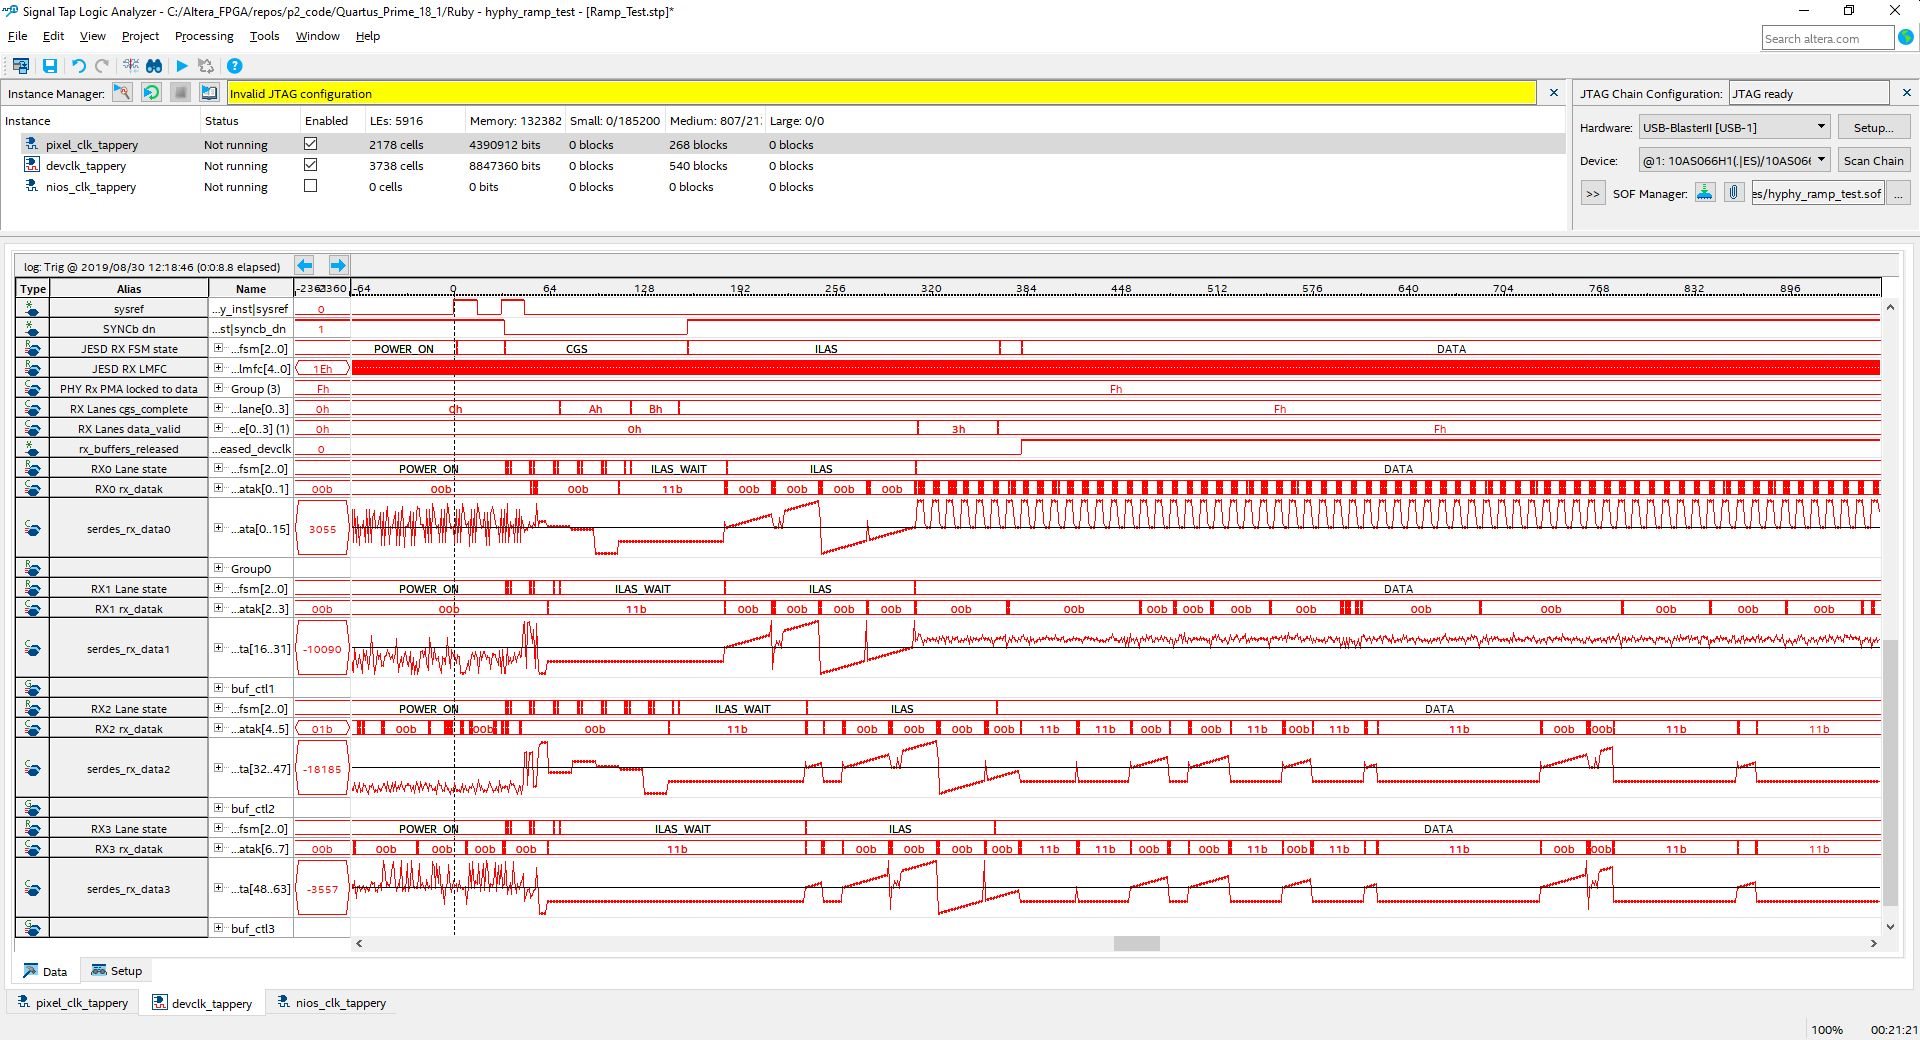Toggle pixel_clk_tappery enabled checkbox
Image resolution: width=1920 pixels, height=1040 pixels.
tap(311, 144)
